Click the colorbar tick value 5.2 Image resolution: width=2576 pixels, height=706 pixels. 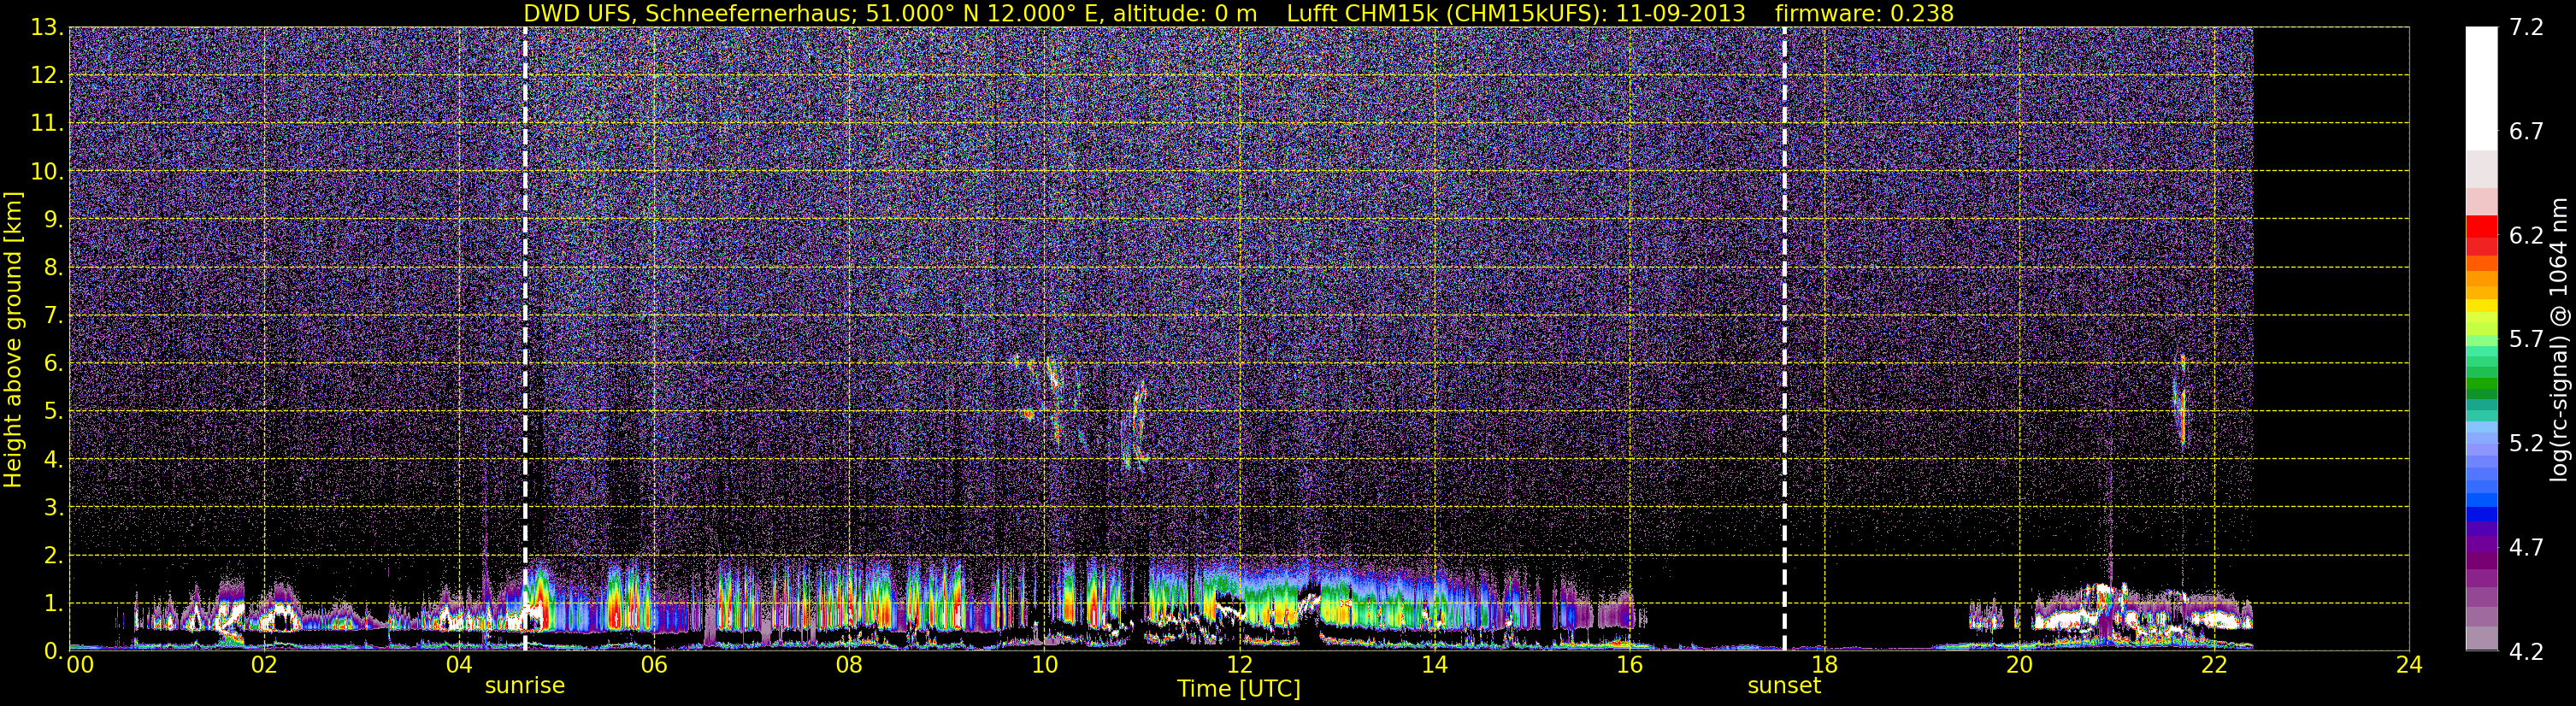2526,443
